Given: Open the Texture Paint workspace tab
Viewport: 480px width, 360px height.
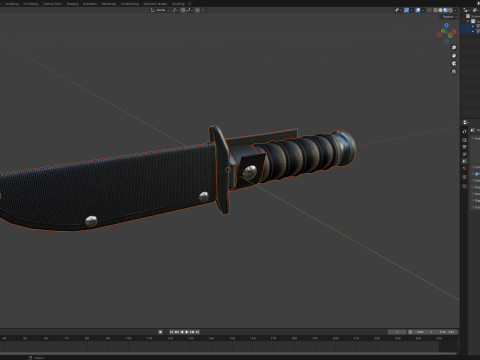Looking at the screenshot, I should 52,4.
